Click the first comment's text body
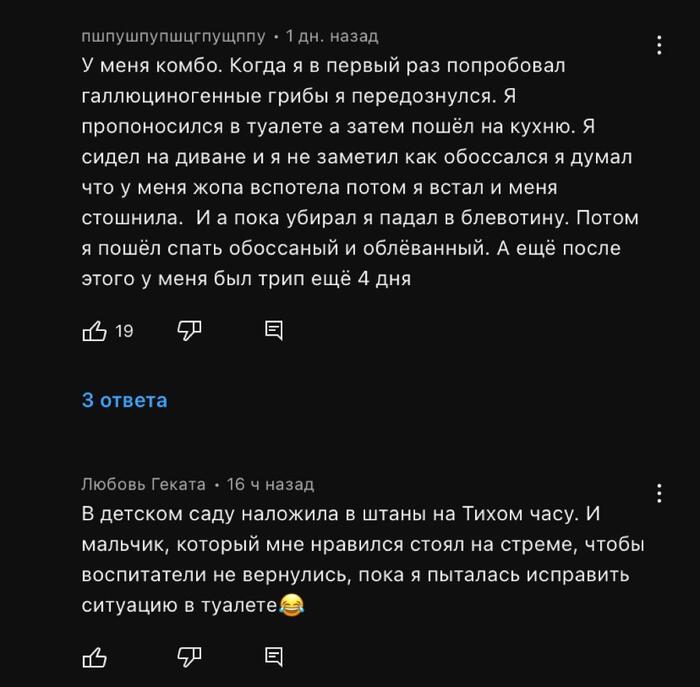The height and width of the screenshot is (687, 700). pyautogui.click(x=360, y=172)
